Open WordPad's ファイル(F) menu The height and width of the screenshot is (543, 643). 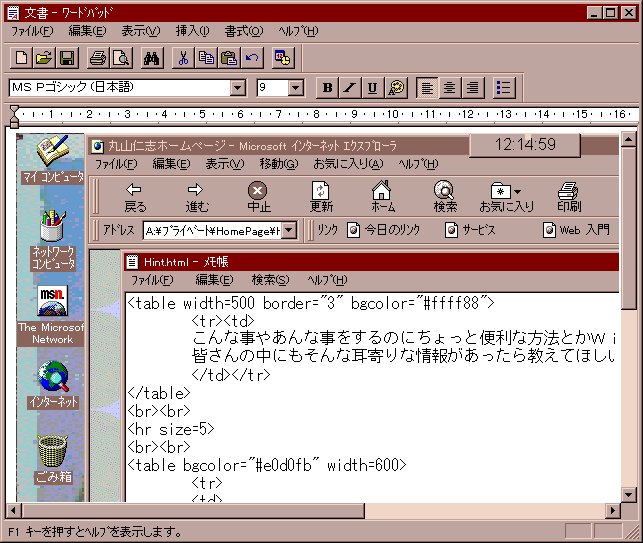[x=32, y=31]
